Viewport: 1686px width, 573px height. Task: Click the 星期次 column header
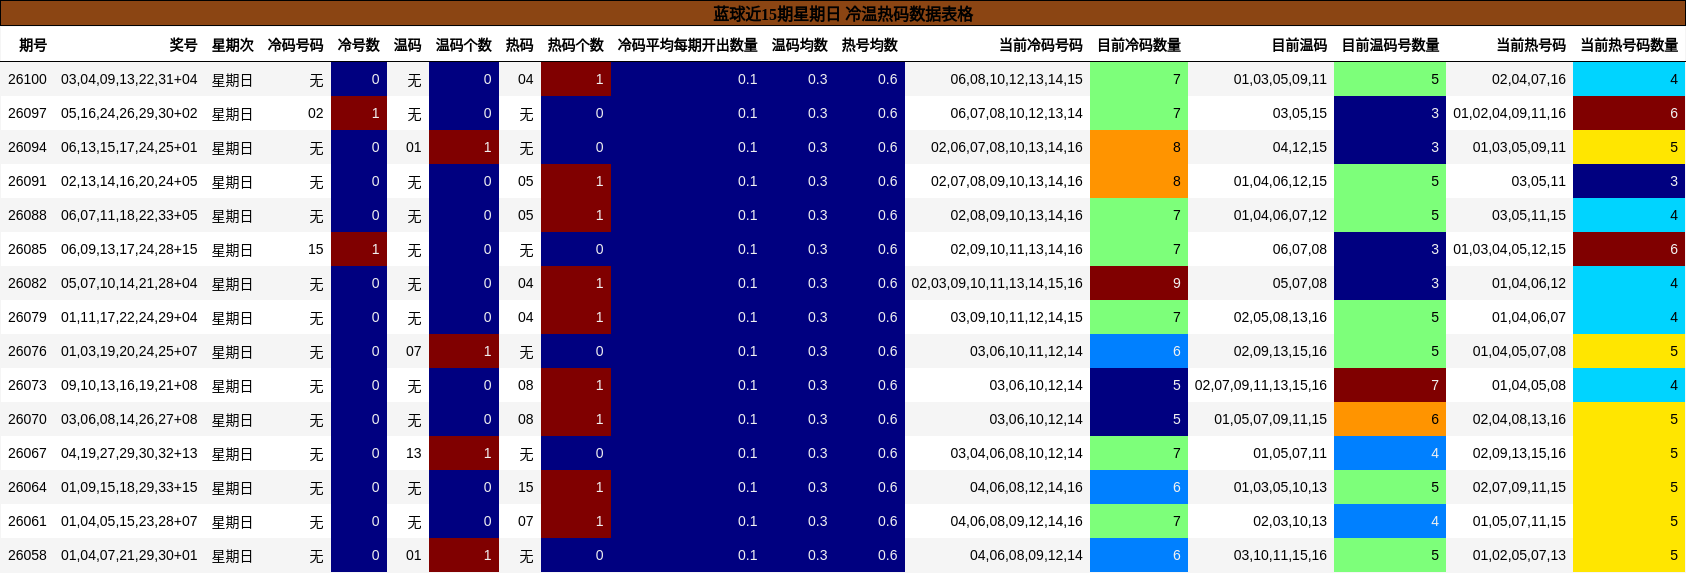coord(232,45)
